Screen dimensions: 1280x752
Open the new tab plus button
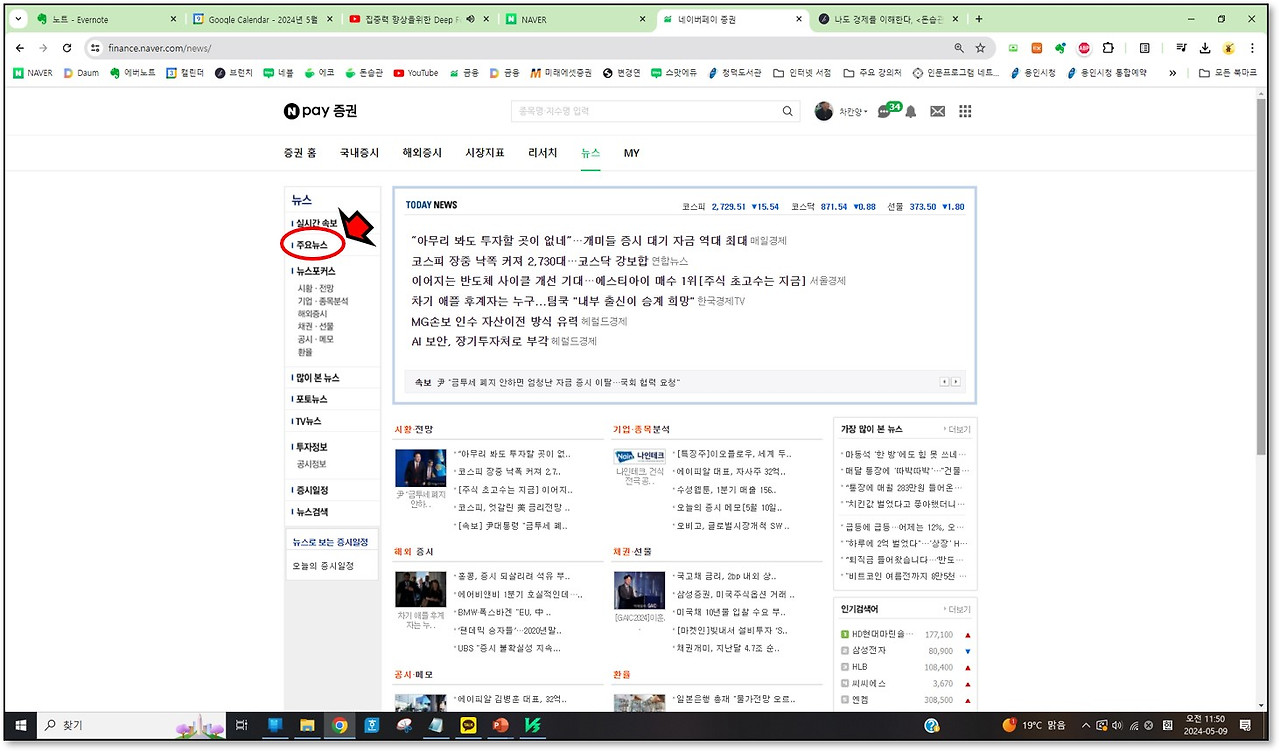tap(979, 19)
